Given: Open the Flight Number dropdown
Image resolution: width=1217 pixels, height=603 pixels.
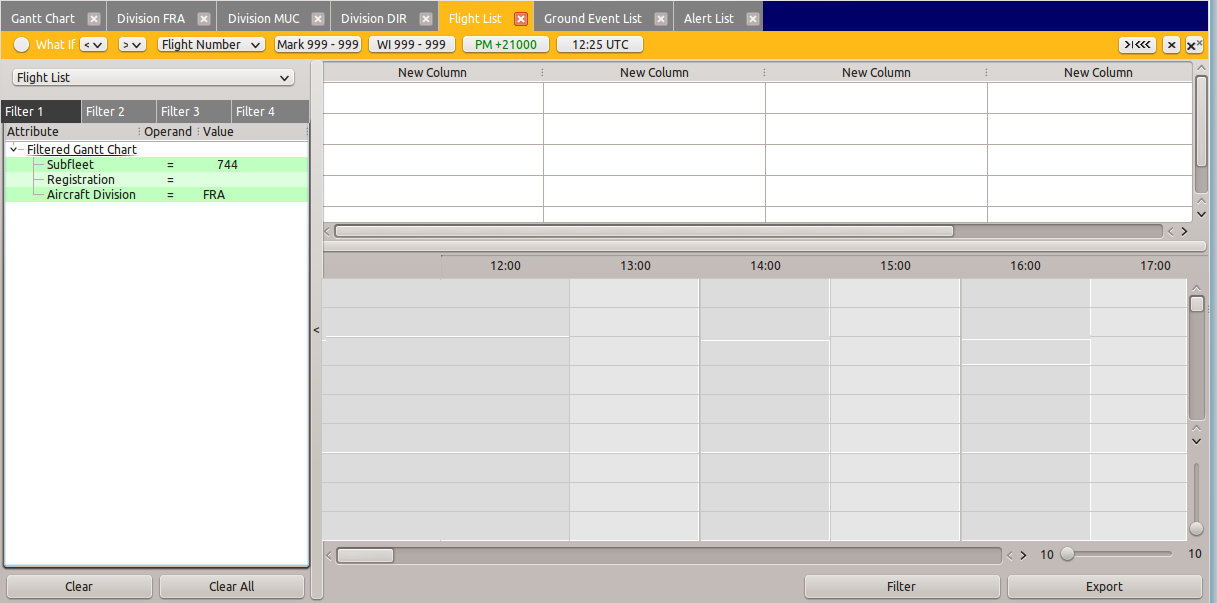Looking at the screenshot, I should [211, 45].
